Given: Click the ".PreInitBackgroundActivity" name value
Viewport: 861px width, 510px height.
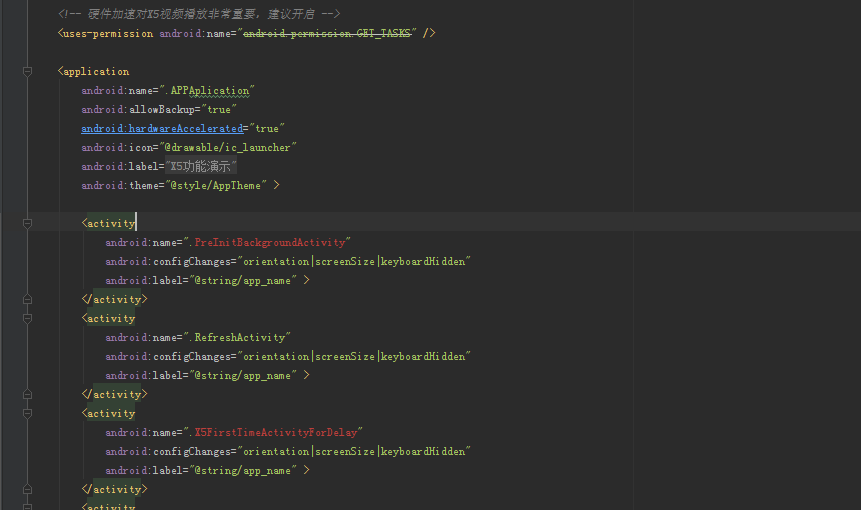Looking at the screenshot, I should click(267, 242).
